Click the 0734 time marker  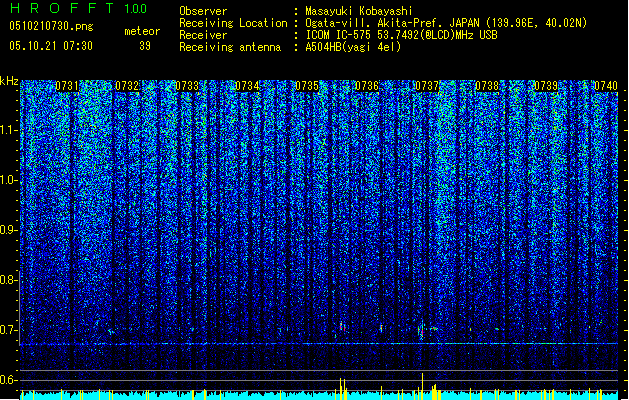247,86
